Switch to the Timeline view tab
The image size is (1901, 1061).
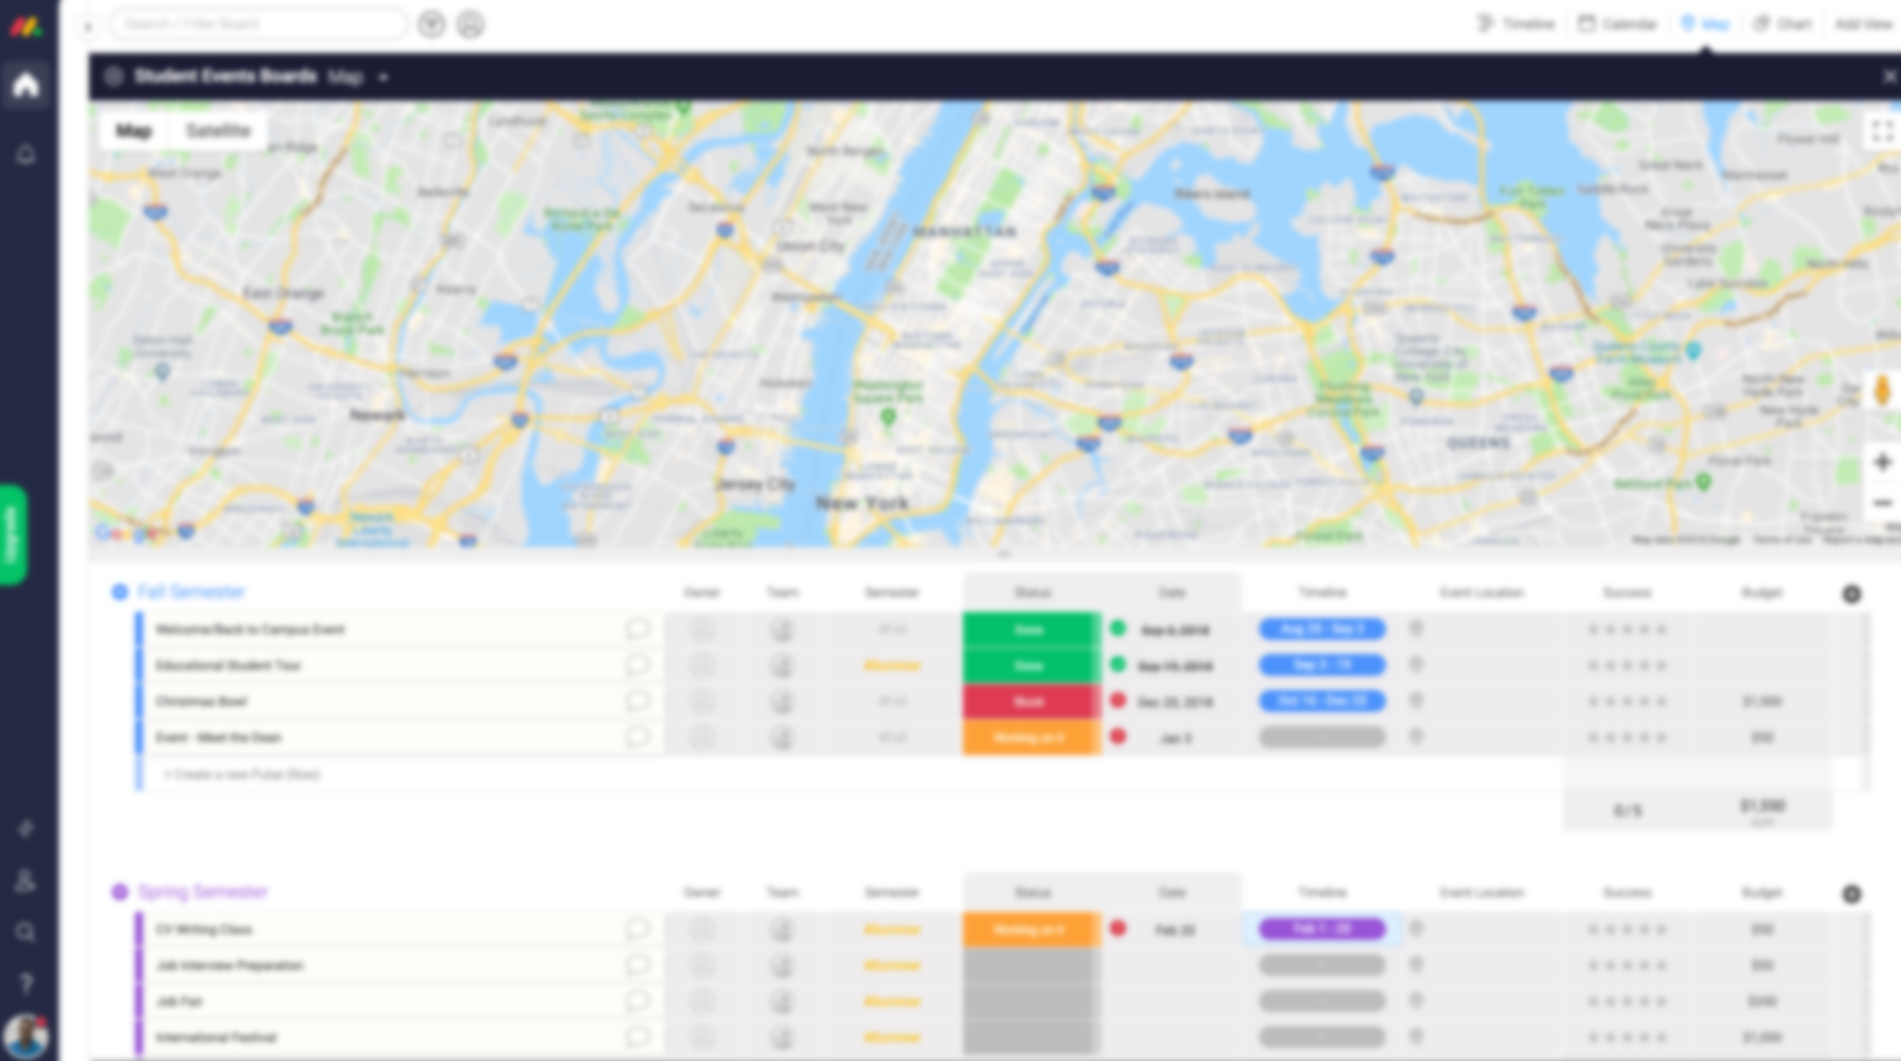click(1516, 24)
